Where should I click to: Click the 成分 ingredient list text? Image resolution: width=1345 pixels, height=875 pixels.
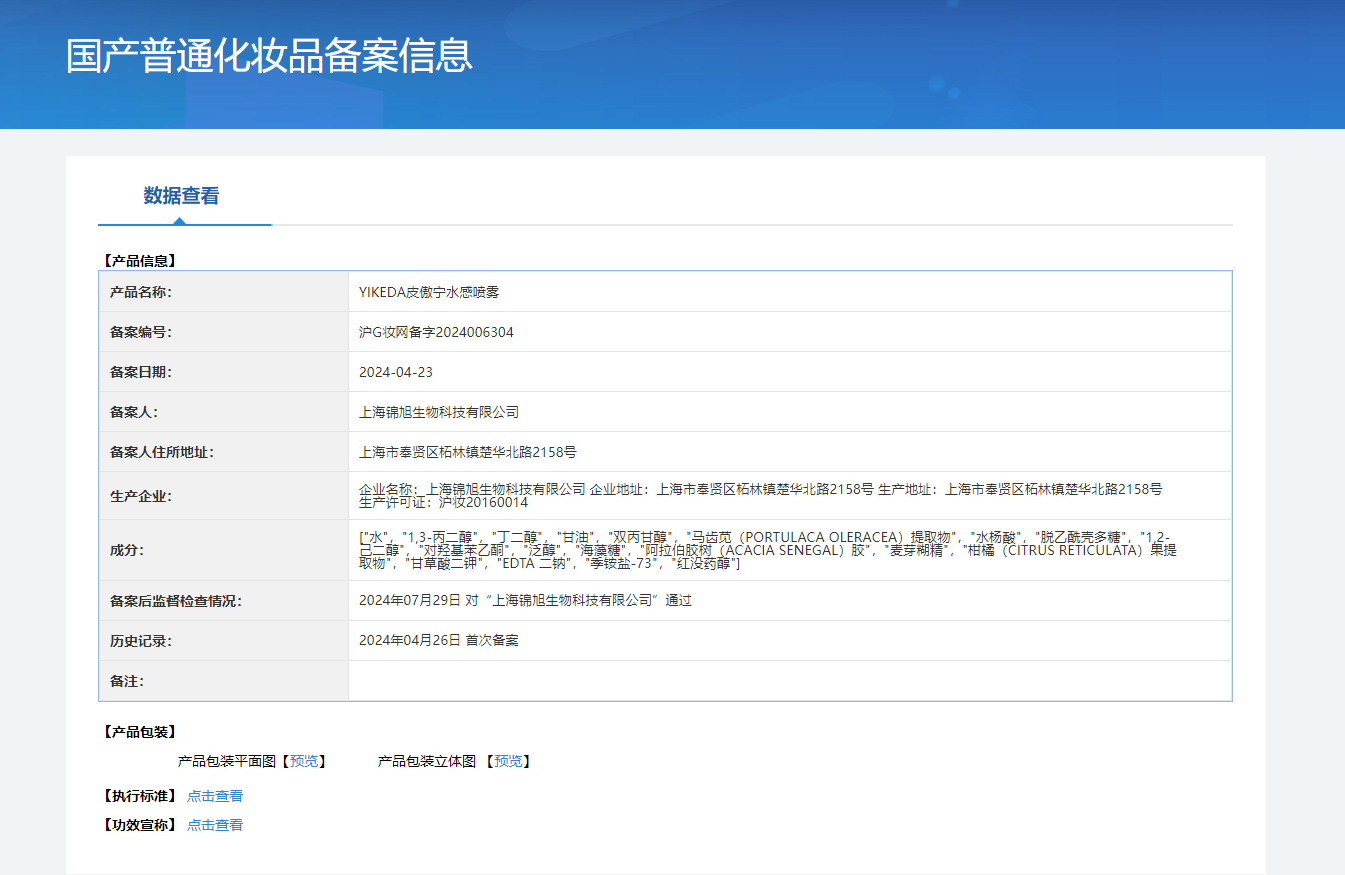[x=768, y=550]
